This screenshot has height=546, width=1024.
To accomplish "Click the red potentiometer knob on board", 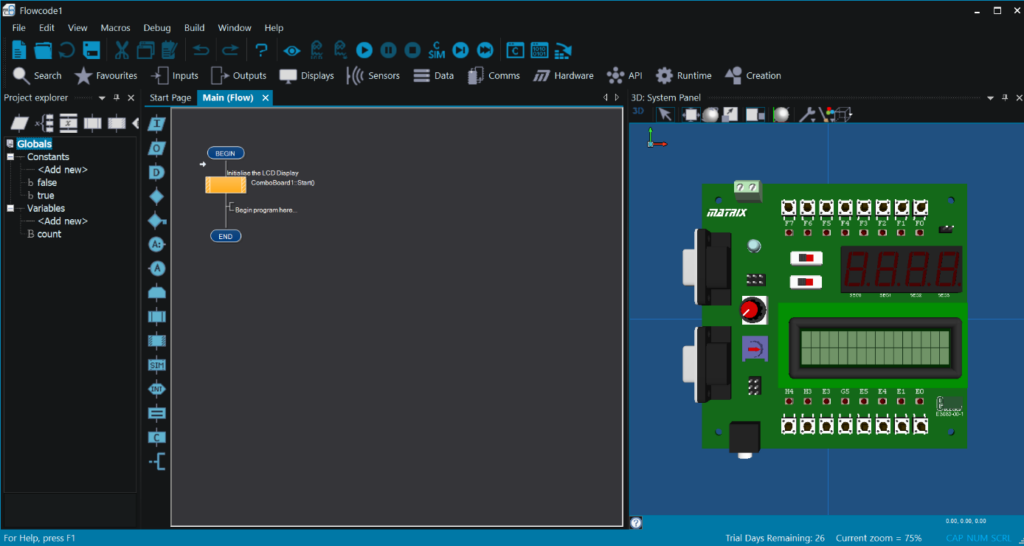I will (751, 311).
